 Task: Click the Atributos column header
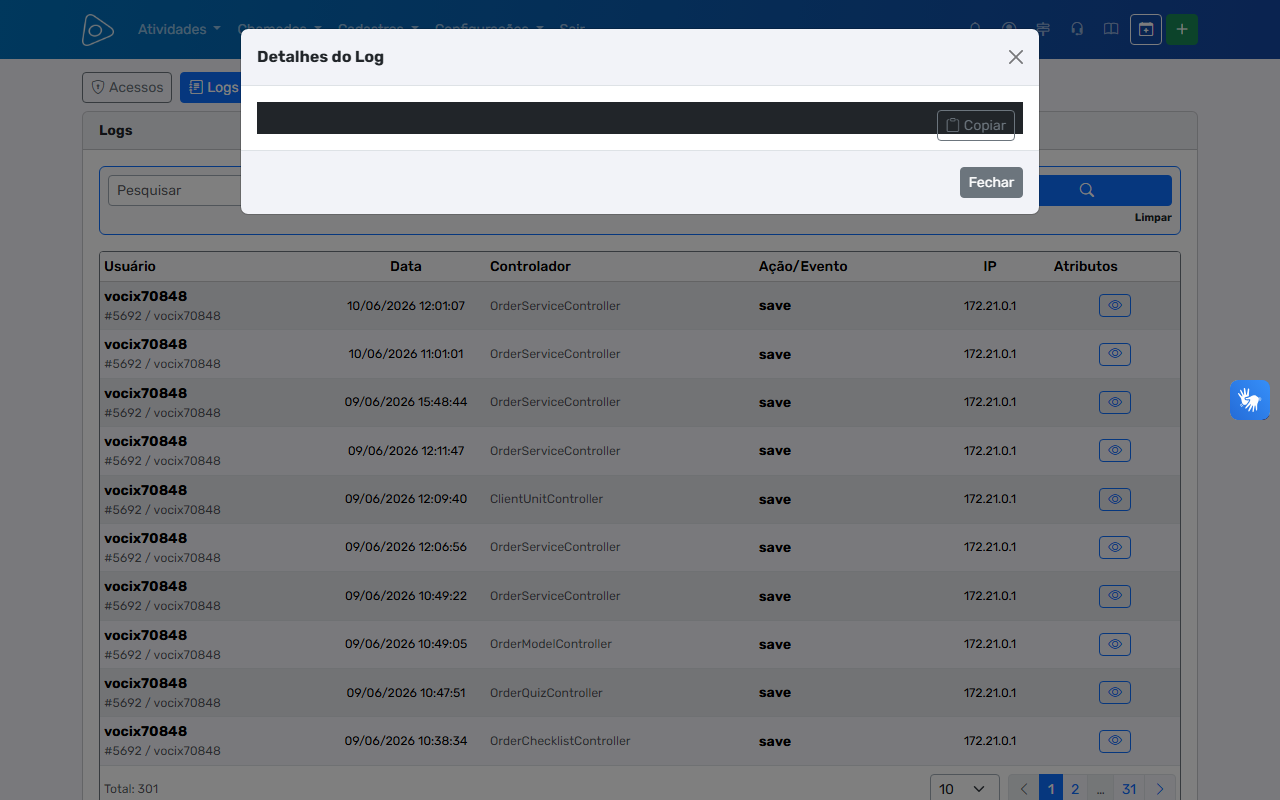click(1086, 267)
